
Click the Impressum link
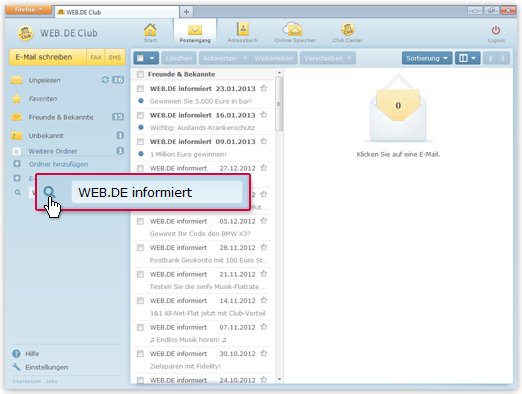click(x=27, y=381)
